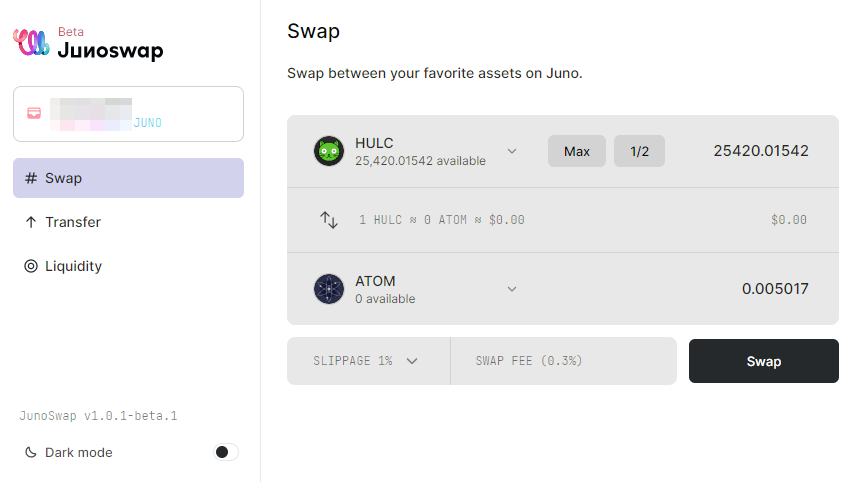This screenshot has width=852, height=482.
Task: Click the connected JUNO wallet box
Action: pyautogui.click(x=128, y=114)
